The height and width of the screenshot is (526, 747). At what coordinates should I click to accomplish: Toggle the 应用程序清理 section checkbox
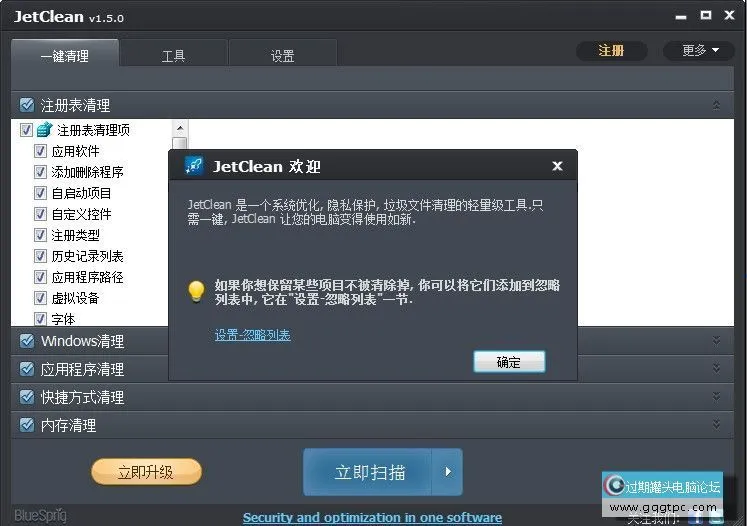click(27, 369)
